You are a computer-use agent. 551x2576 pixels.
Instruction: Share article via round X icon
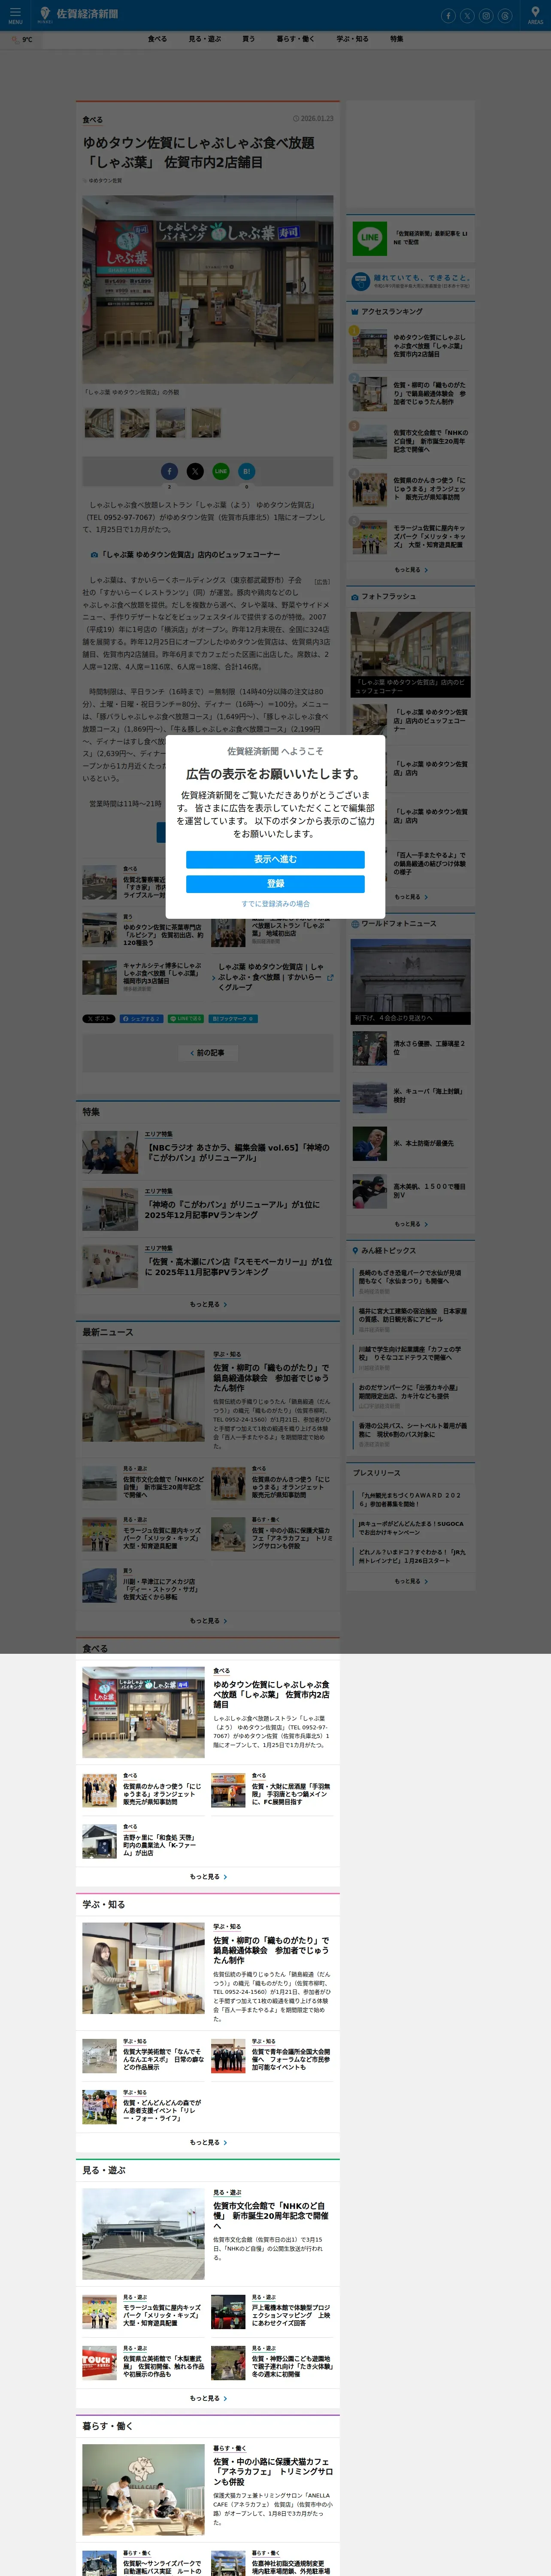195,471
